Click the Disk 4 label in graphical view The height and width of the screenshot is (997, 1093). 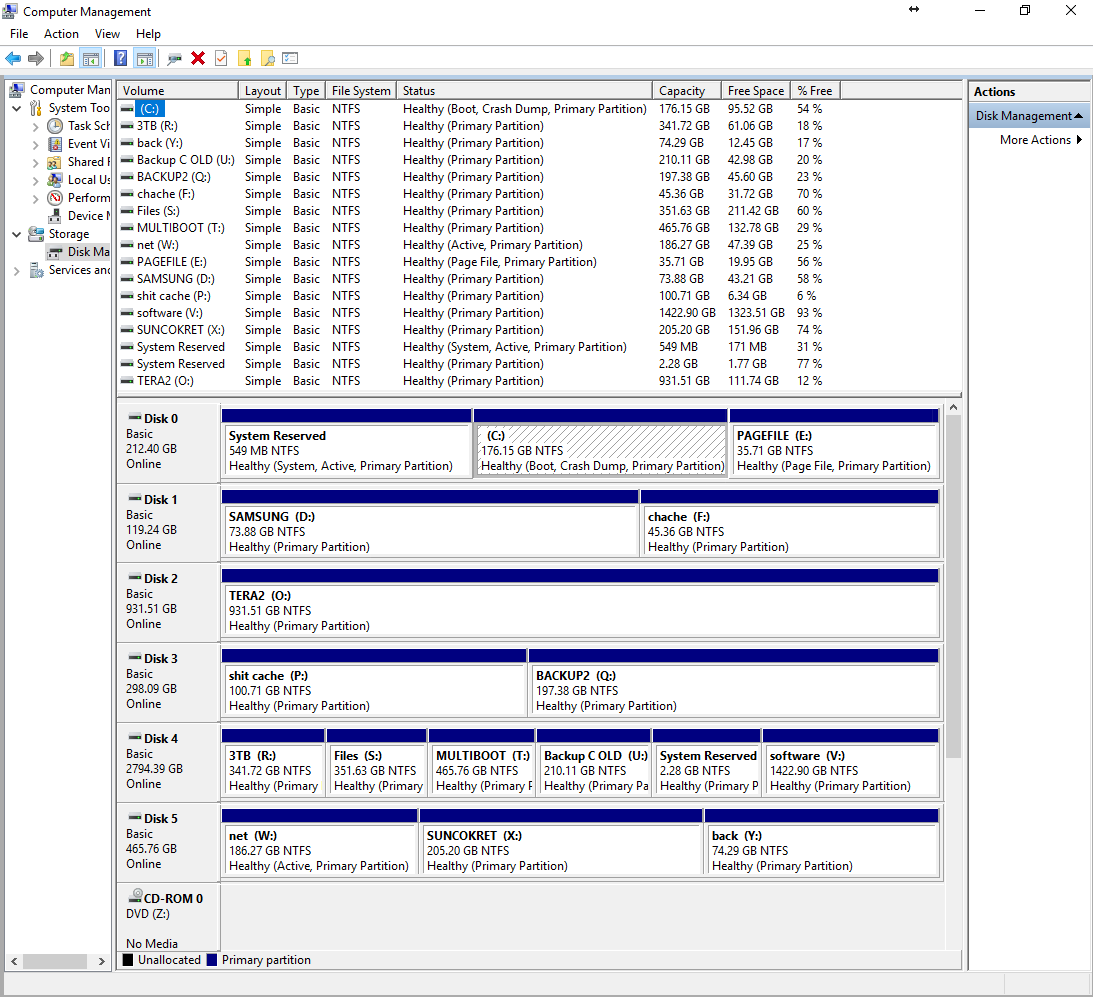(x=161, y=738)
